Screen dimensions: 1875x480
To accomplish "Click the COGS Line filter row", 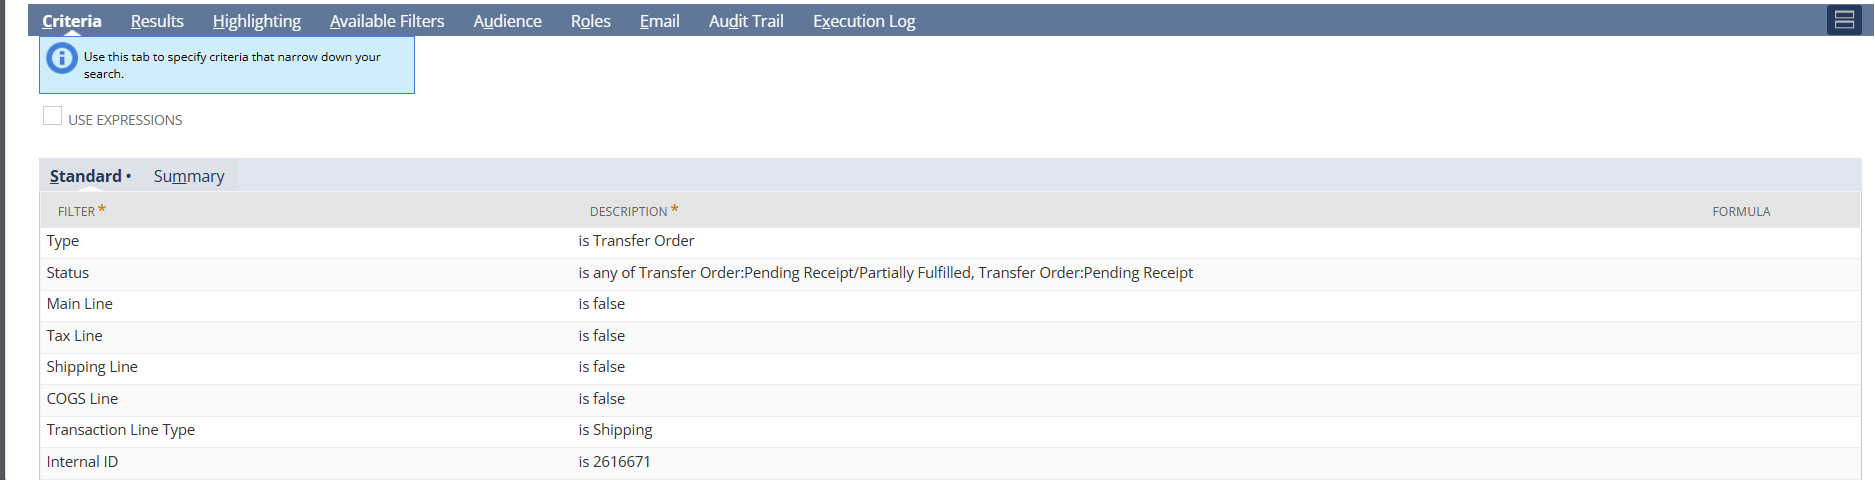I will (x=82, y=399).
